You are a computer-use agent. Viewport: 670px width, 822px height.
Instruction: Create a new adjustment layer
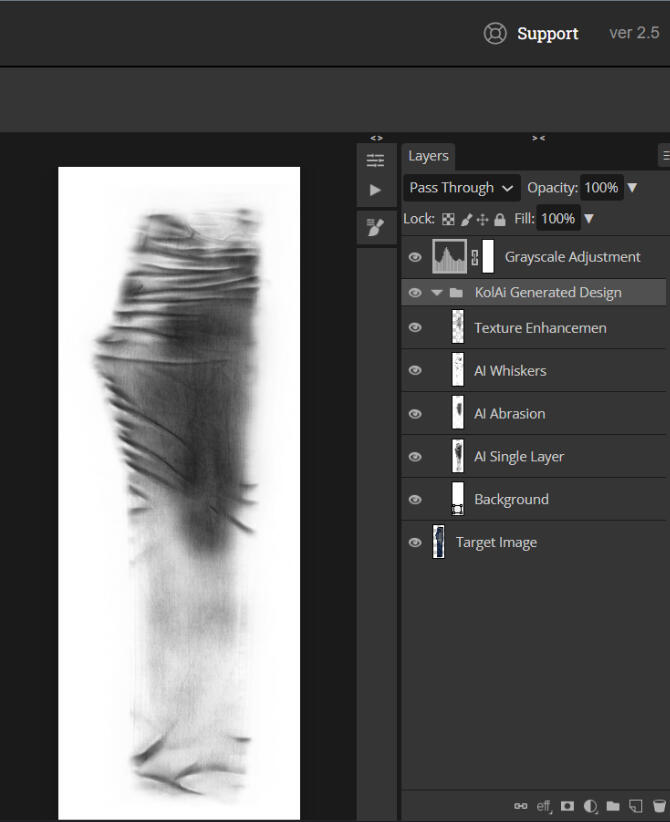point(590,806)
